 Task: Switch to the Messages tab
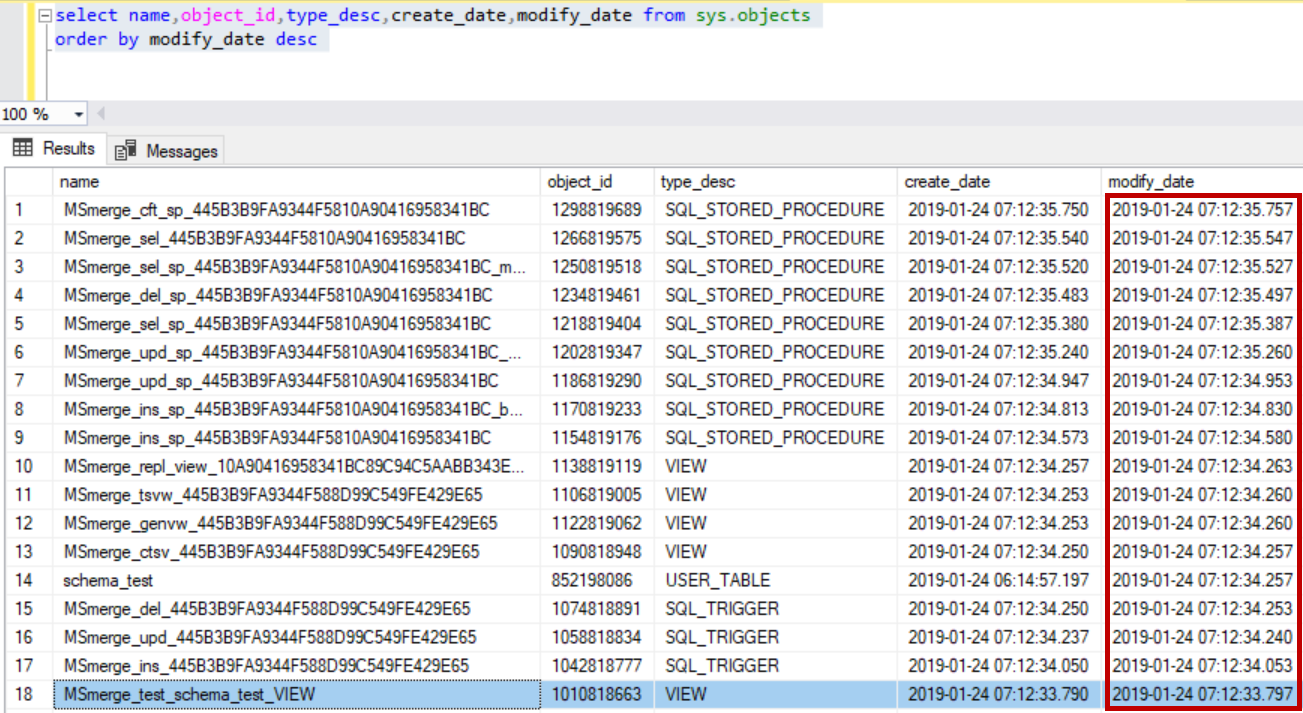click(166, 151)
